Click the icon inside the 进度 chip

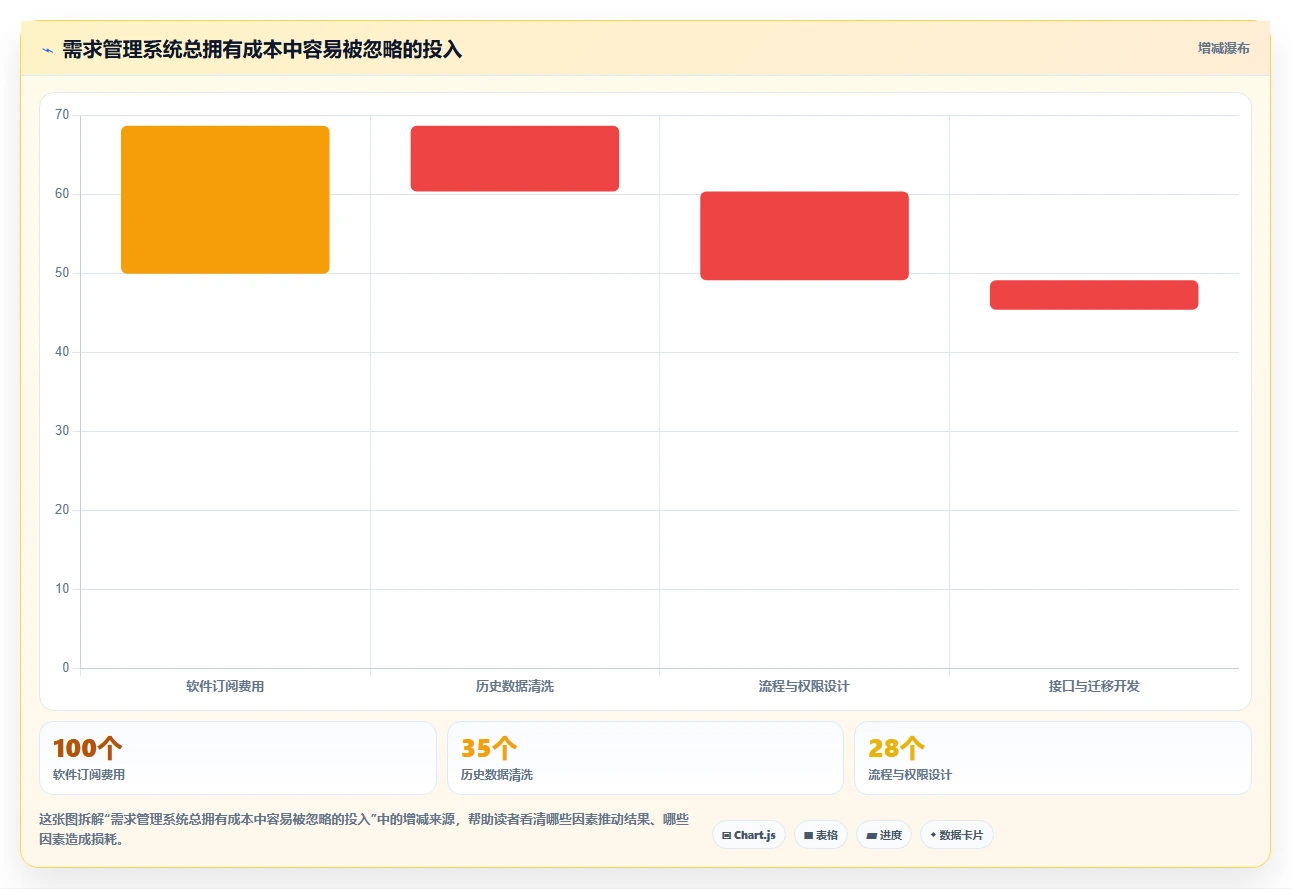[871, 835]
